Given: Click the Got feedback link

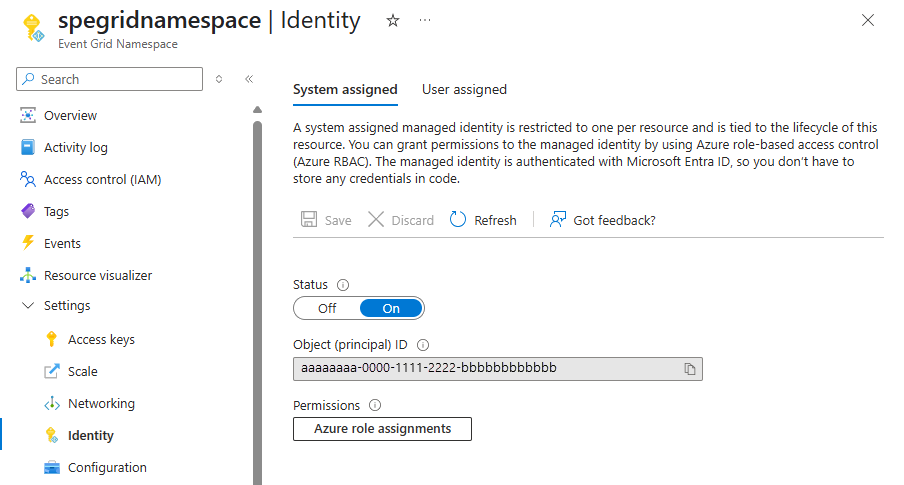Looking at the screenshot, I should 614,220.
